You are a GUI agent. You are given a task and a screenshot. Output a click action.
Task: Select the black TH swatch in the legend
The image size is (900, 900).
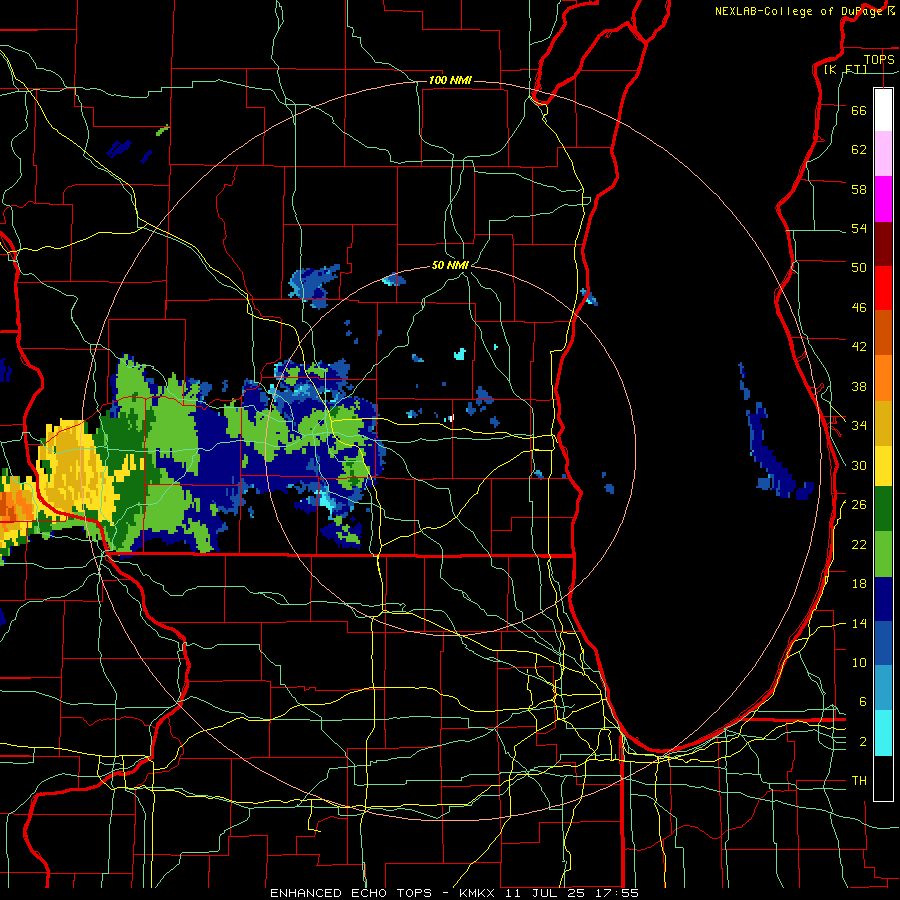tap(883, 778)
